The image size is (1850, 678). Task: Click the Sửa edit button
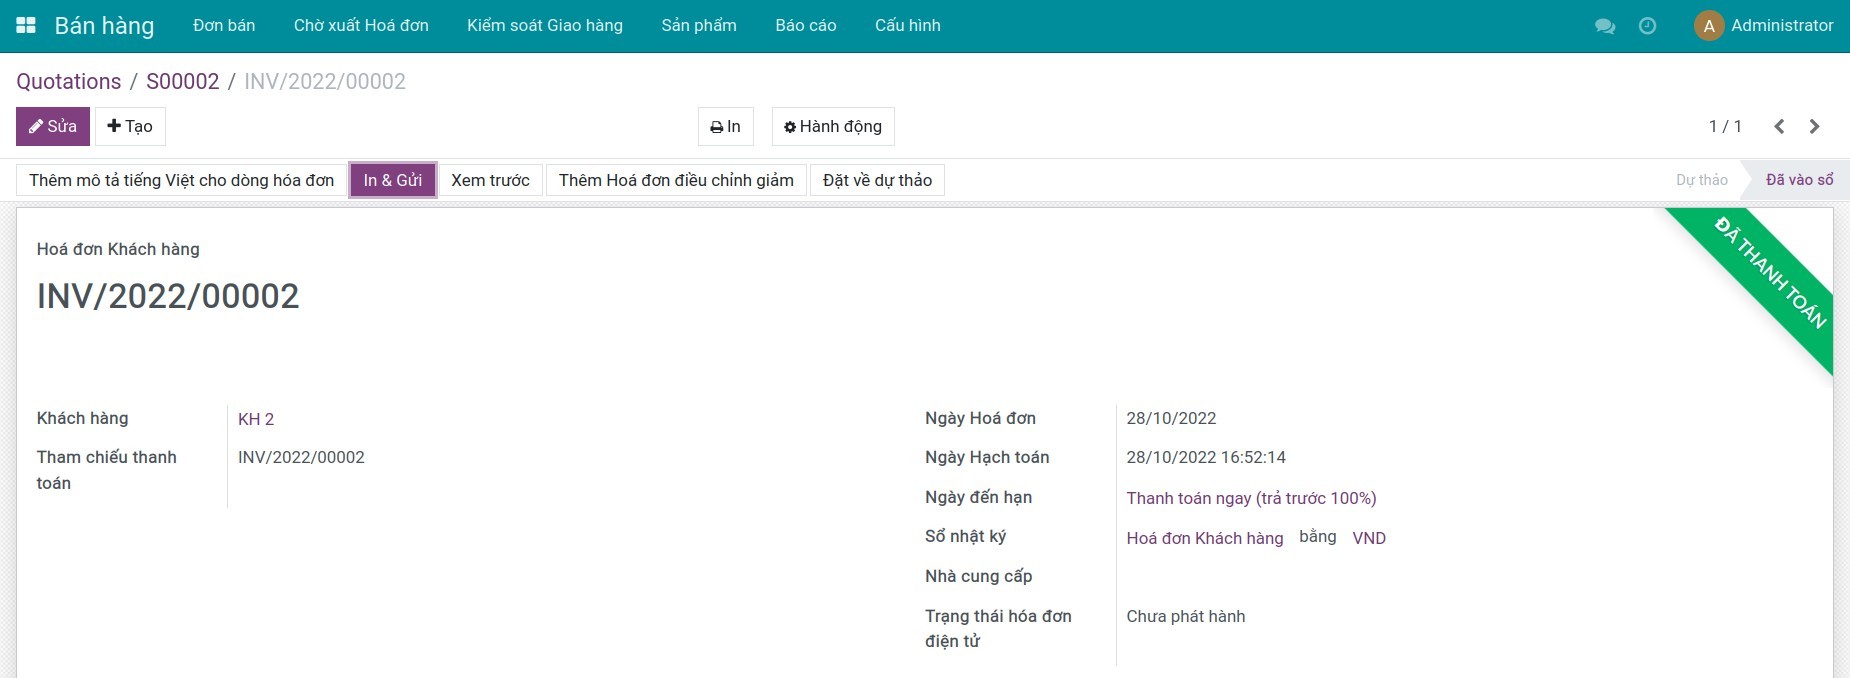click(x=53, y=127)
